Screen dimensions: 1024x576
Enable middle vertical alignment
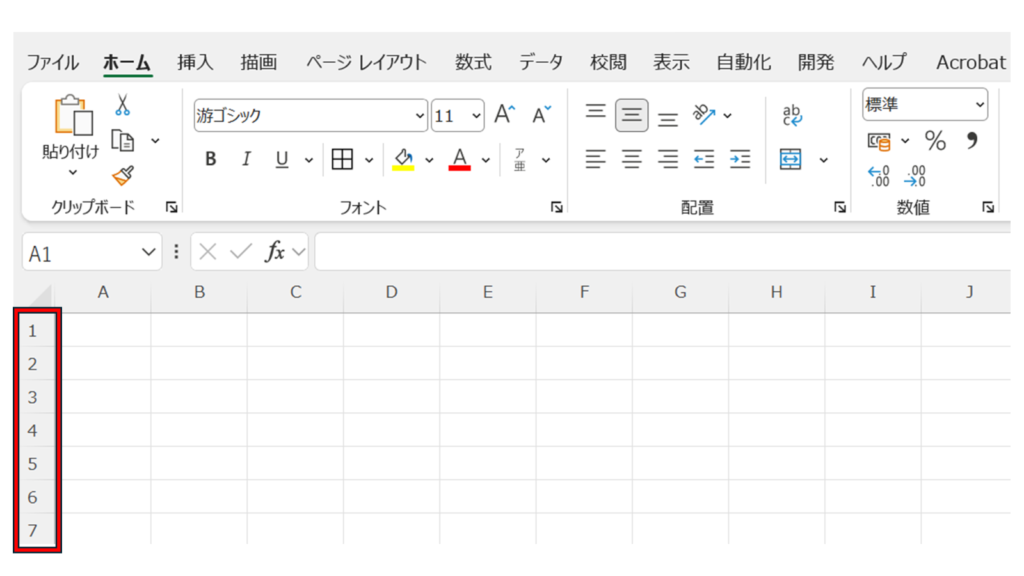pyautogui.click(x=631, y=116)
